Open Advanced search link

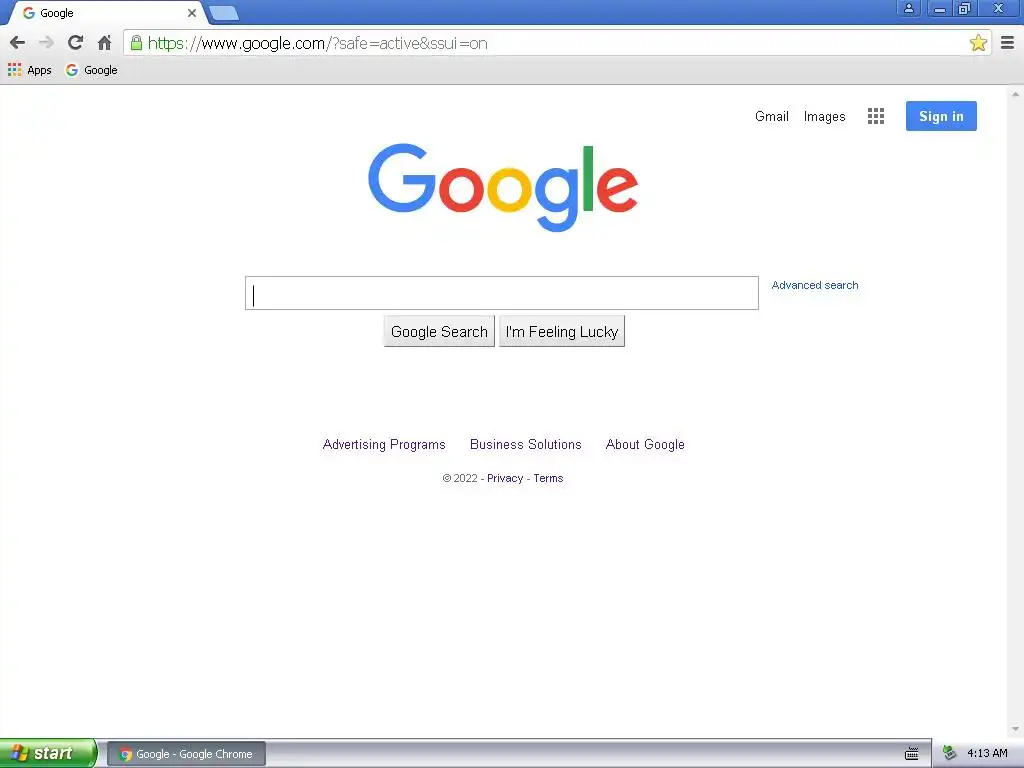(815, 285)
